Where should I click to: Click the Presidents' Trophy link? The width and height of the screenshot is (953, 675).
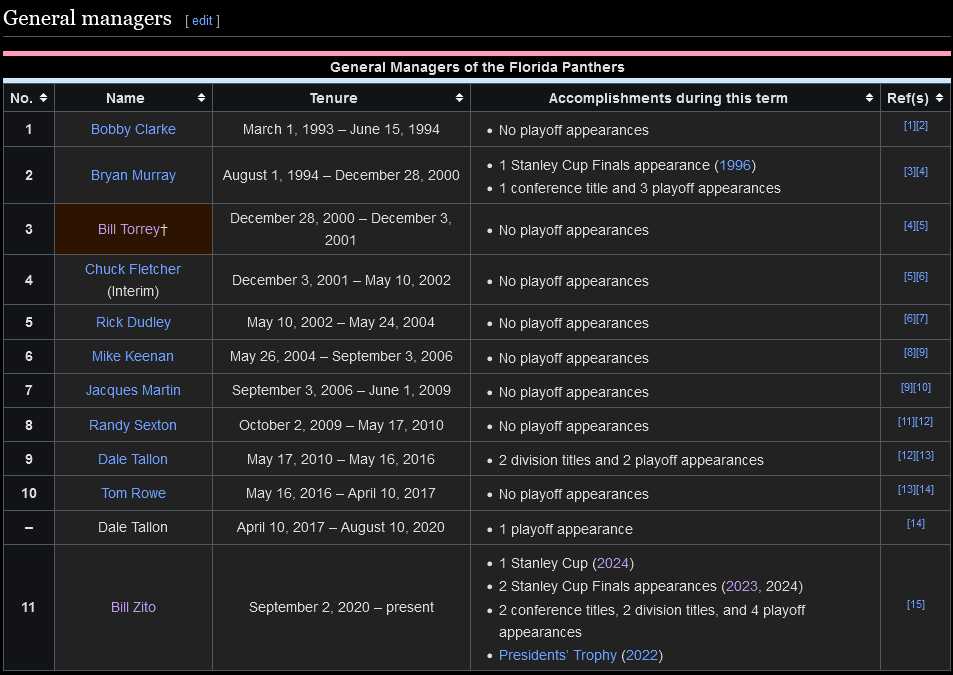(558, 656)
